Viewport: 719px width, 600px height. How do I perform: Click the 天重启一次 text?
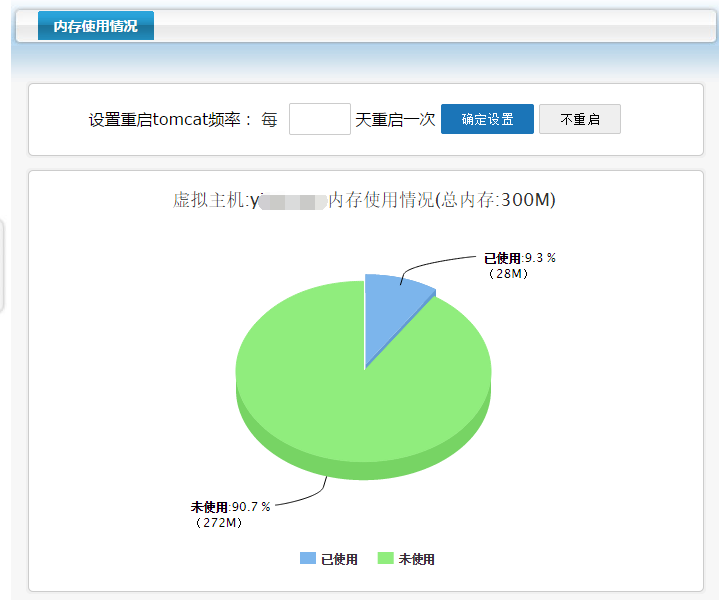(x=395, y=120)
